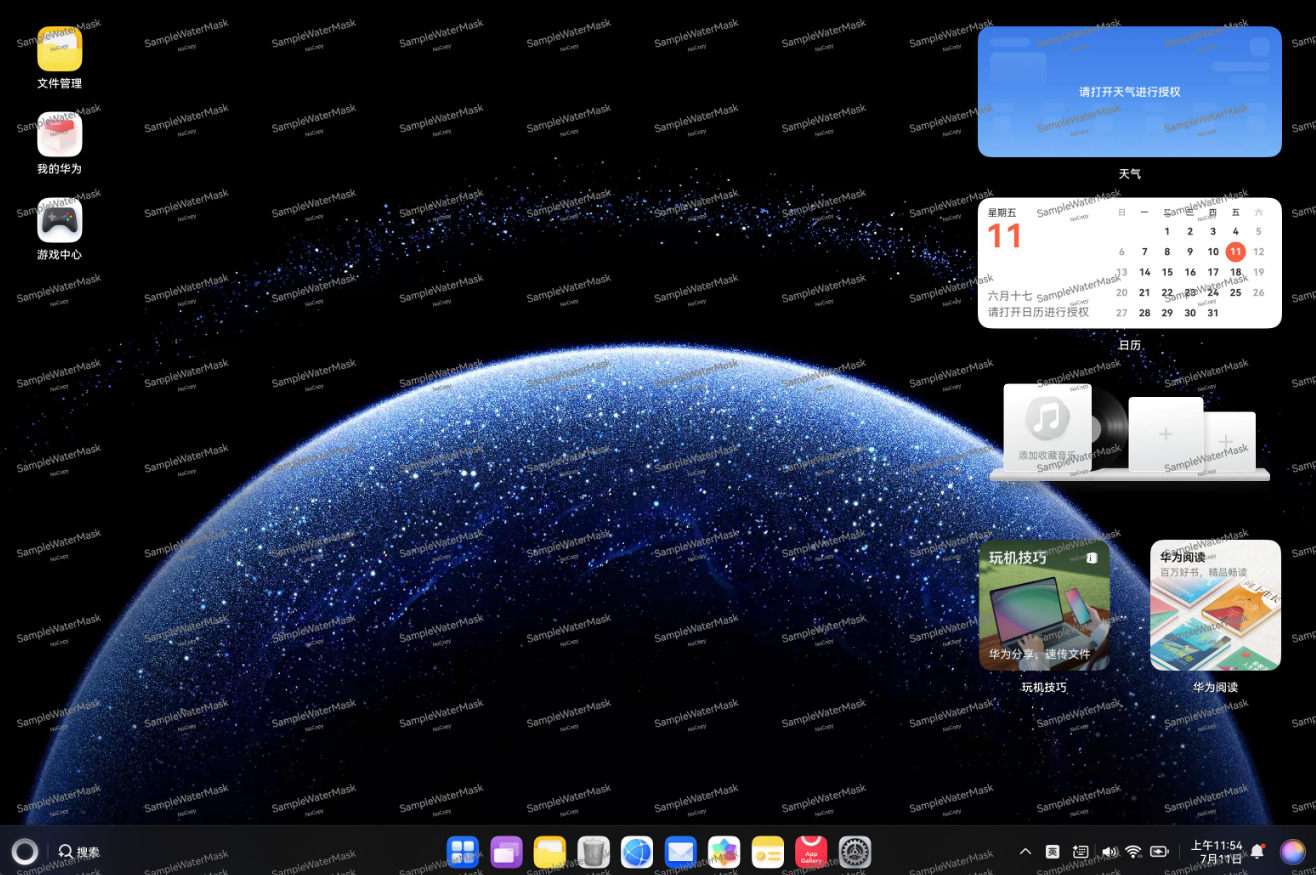Open the Gallery flower icon in the dock
Image resolution: width=1316 pixels, height=875 pixels.
click(724, 852)
